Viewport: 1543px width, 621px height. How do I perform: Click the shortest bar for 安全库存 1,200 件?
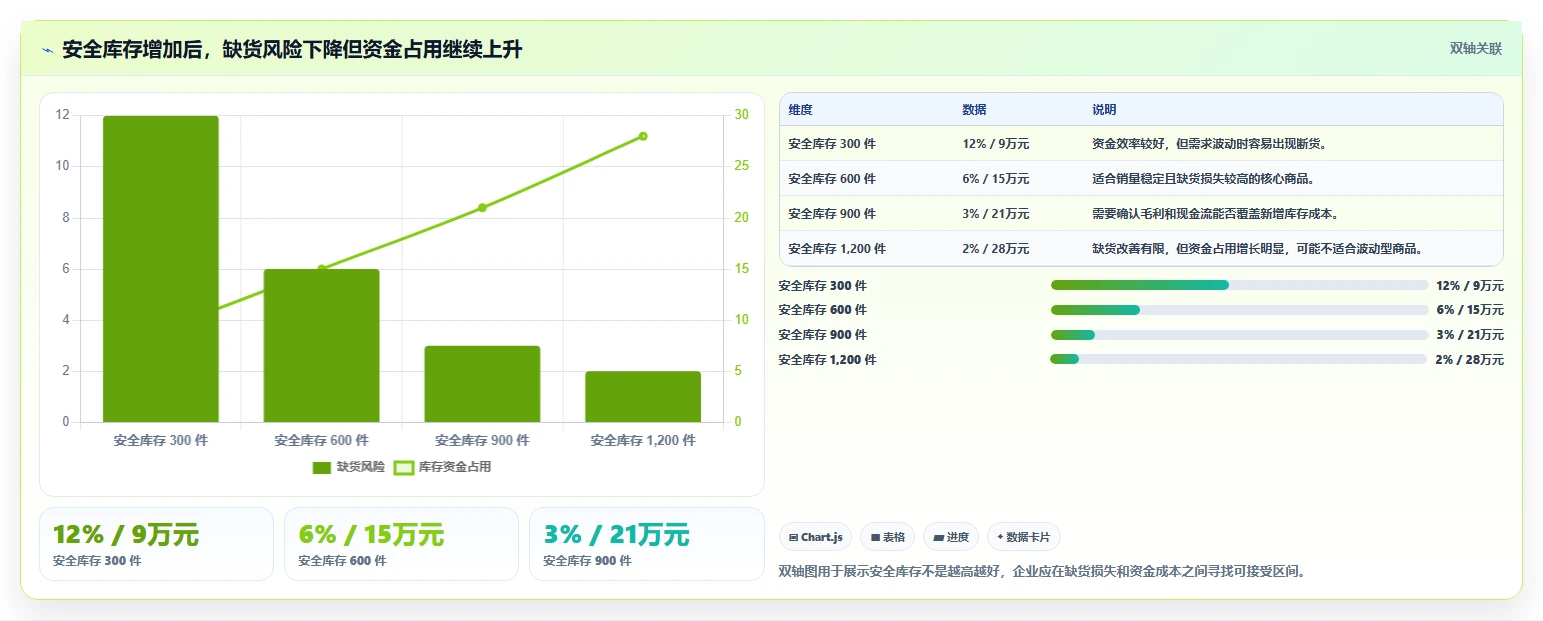click(x=643, y=397)
